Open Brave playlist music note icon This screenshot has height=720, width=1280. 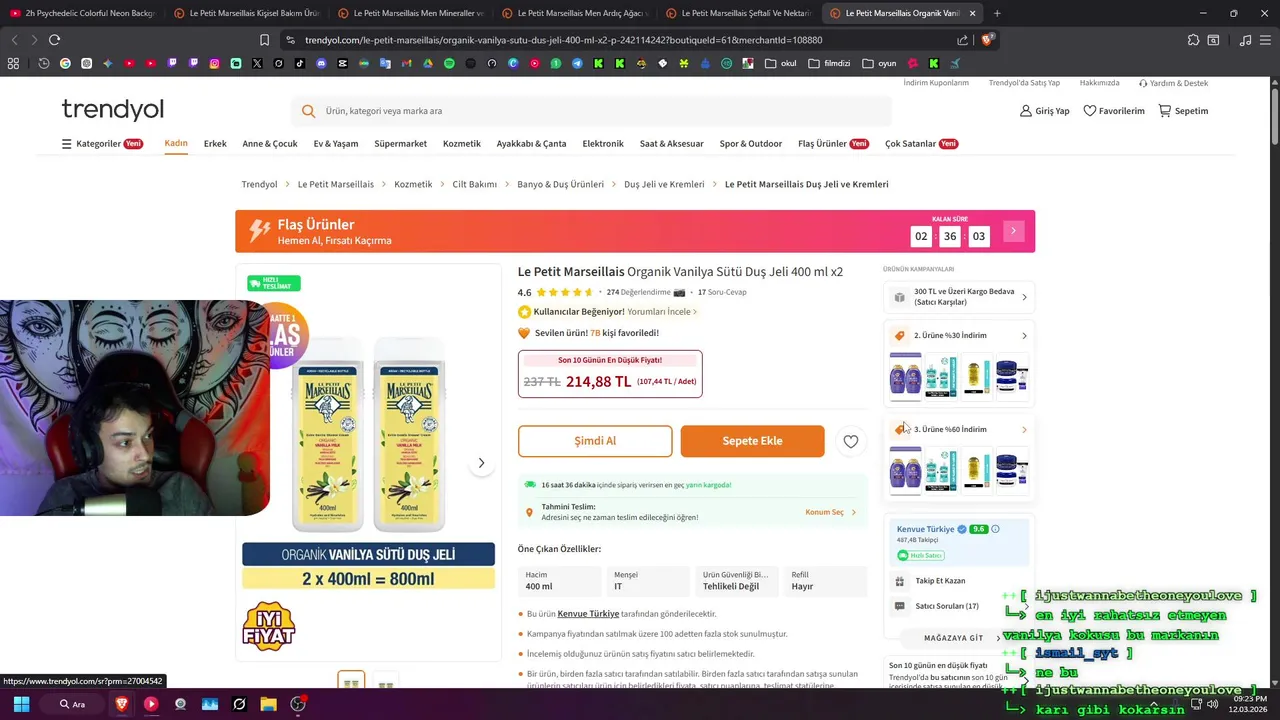[1245, 40]
